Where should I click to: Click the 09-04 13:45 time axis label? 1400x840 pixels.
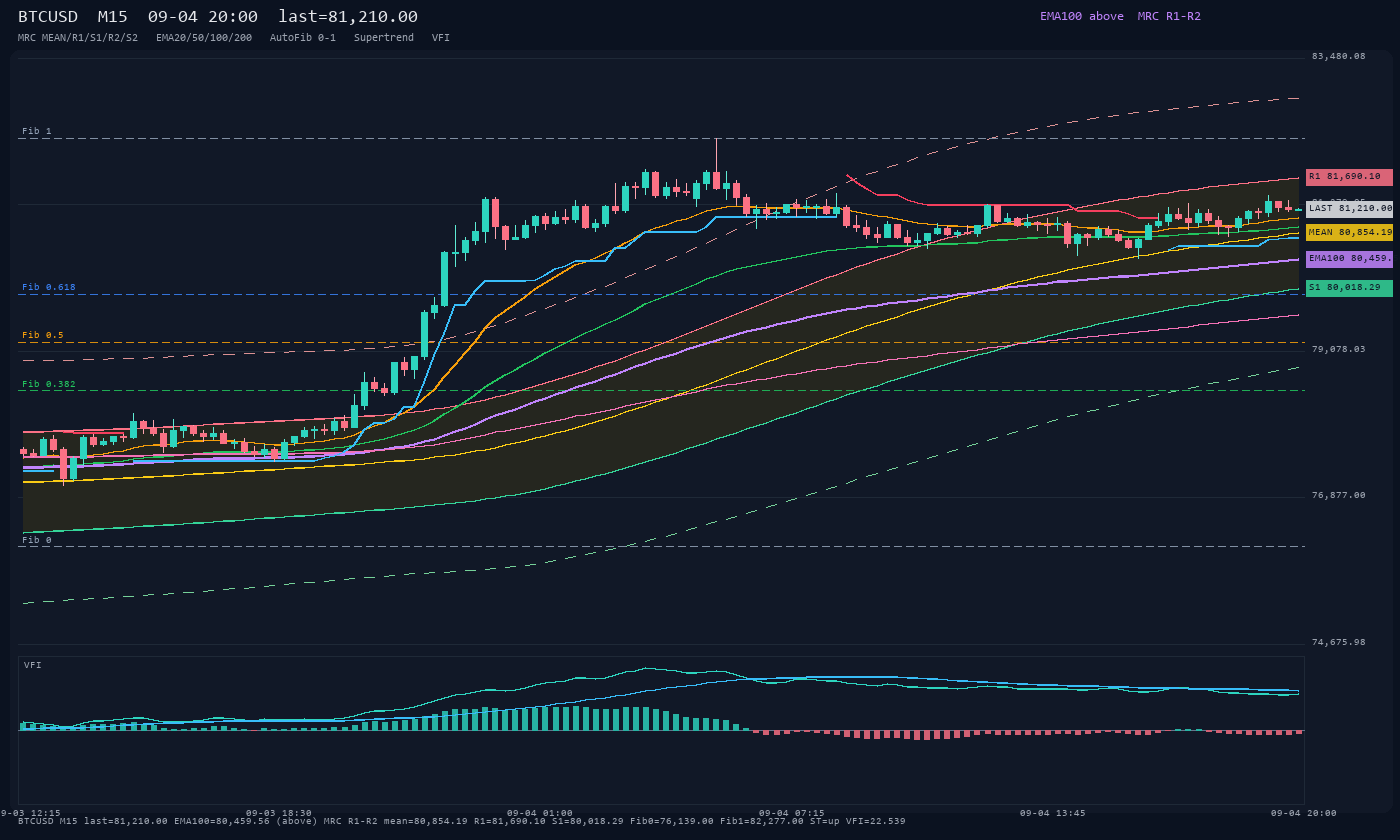pos(1053,813)
